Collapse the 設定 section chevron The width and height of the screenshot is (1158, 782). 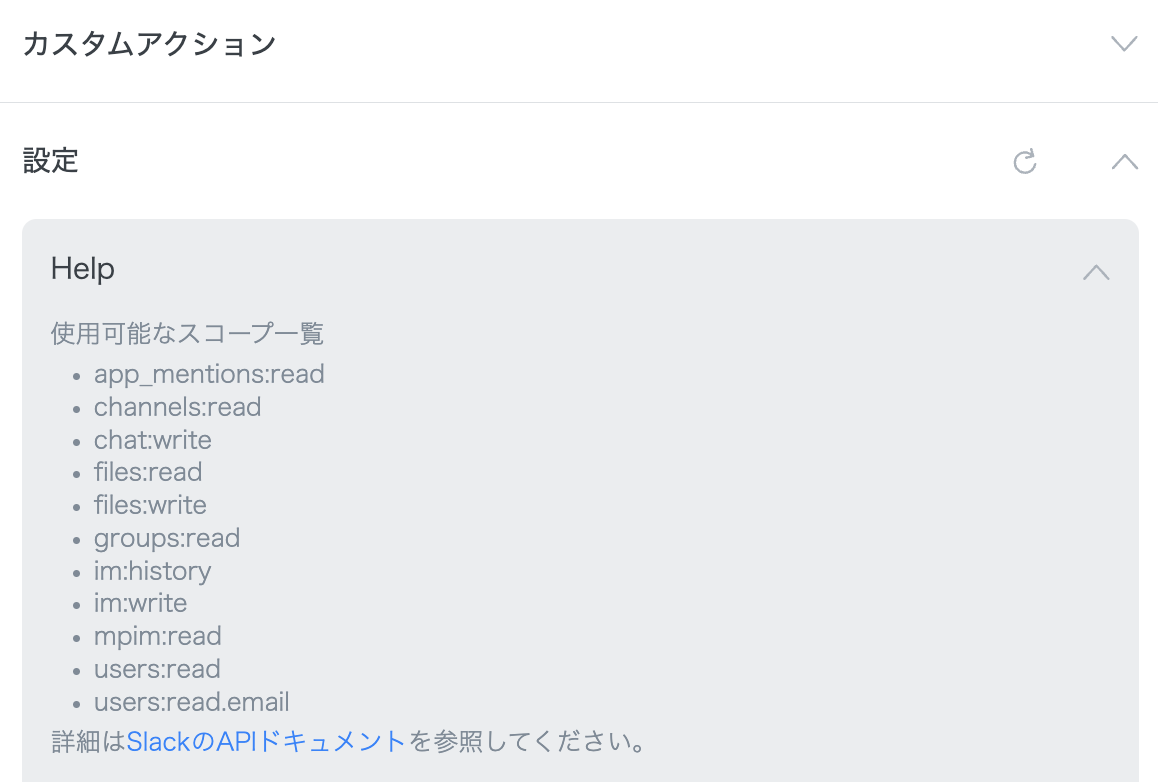[1124, 161]
